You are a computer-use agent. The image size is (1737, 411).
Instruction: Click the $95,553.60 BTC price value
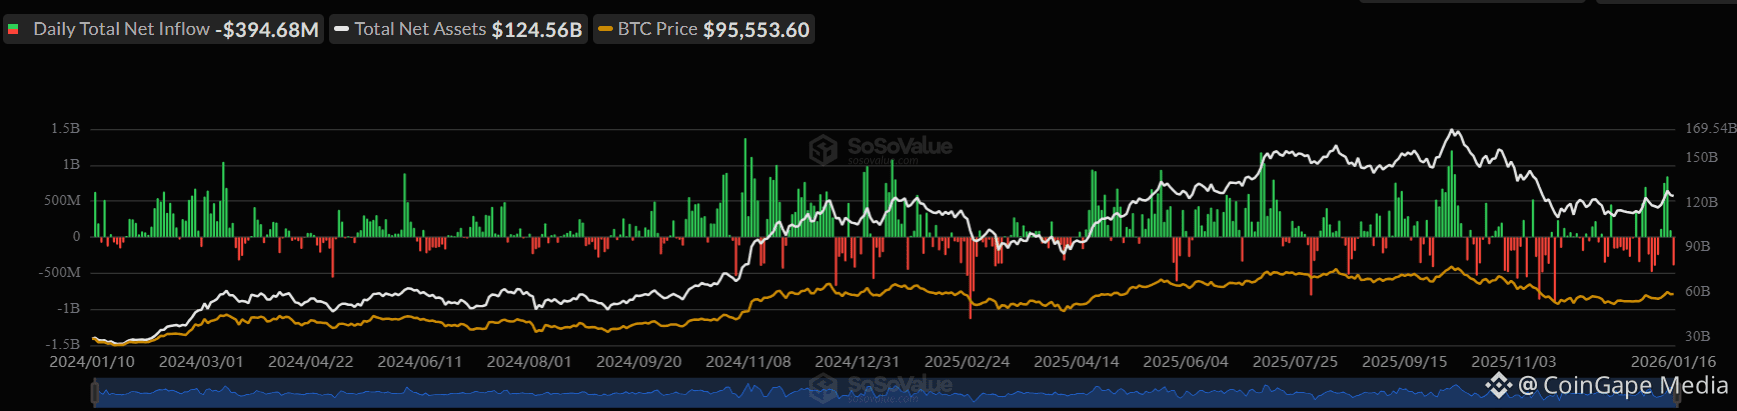coord(756,29)
